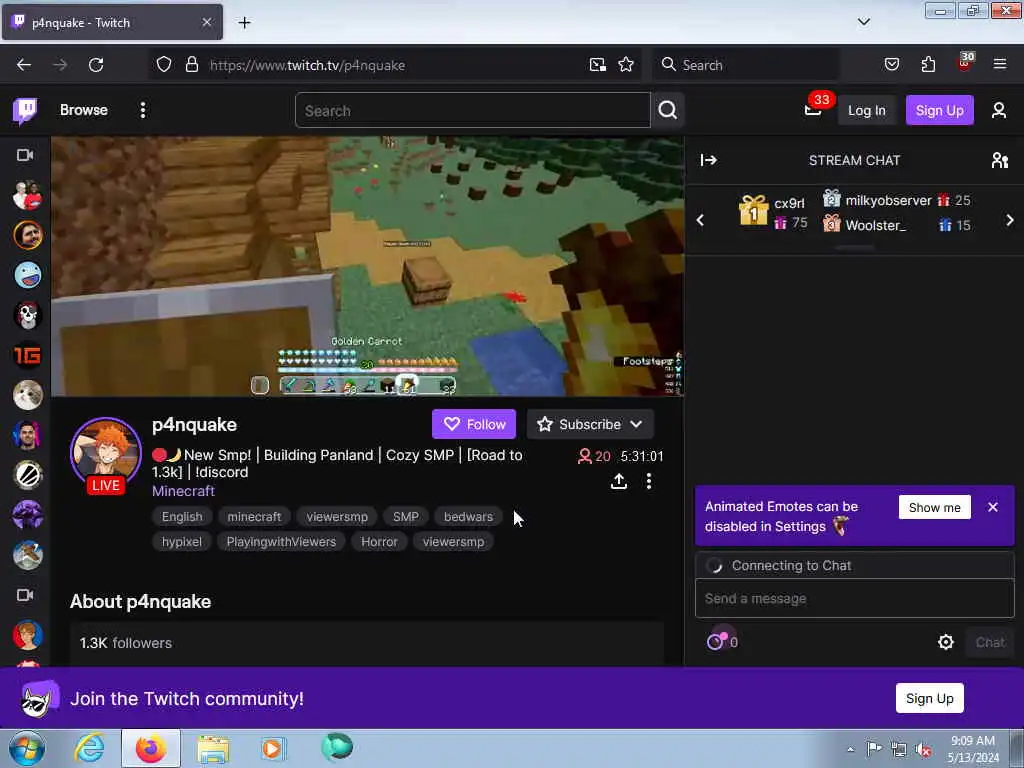This screenshot has height=768, width=1024.
Task: Open the cat avatar channel in sidebar
Action: 27,395
